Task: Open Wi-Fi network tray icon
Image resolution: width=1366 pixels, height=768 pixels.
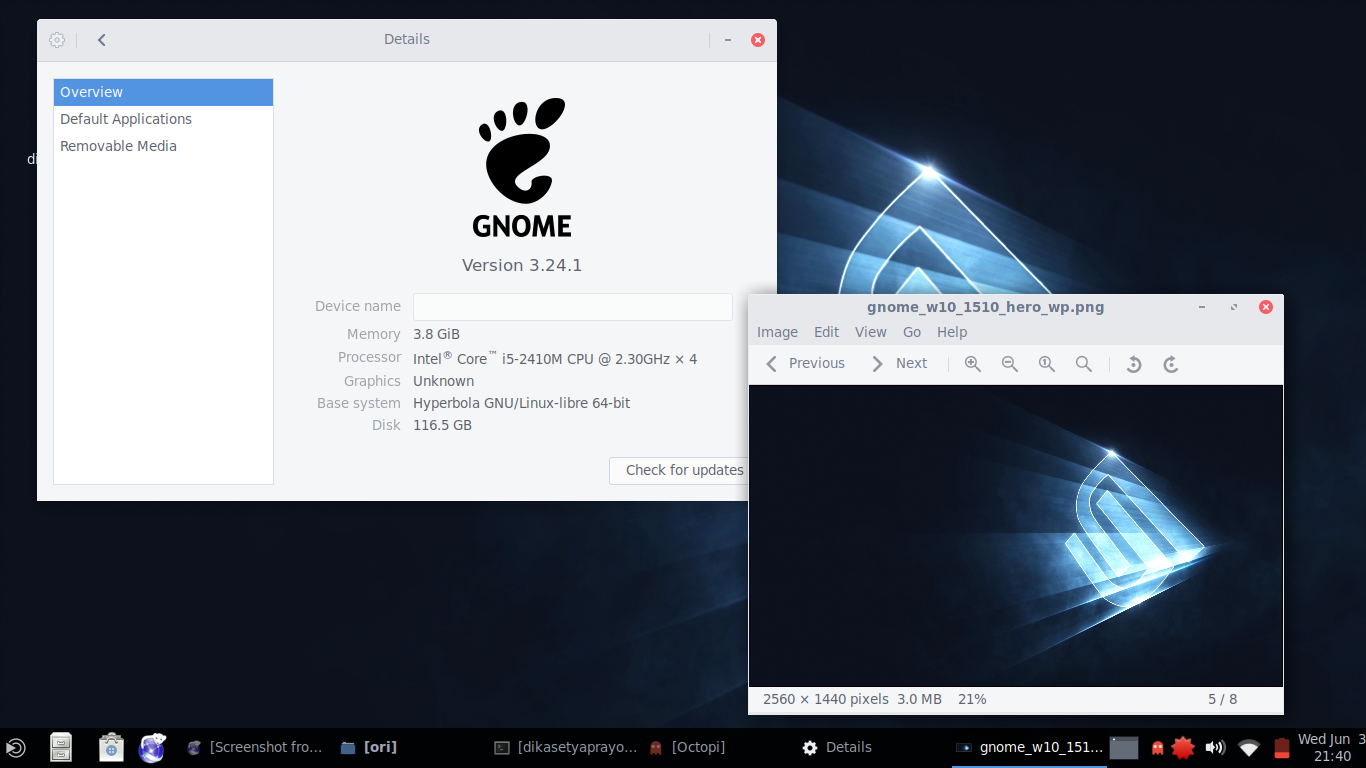Action: 1248,748
